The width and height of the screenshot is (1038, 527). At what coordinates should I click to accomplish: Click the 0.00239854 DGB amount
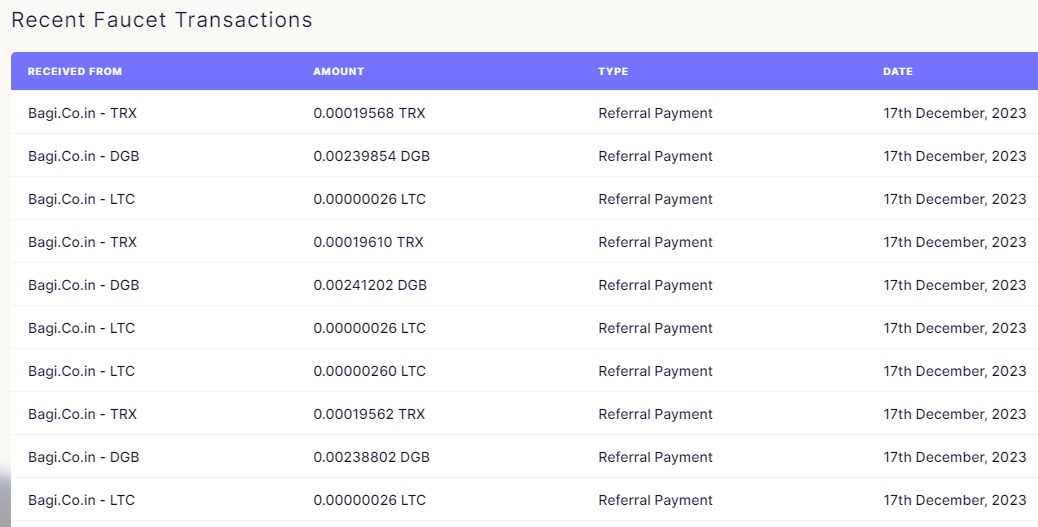[371, 156]
